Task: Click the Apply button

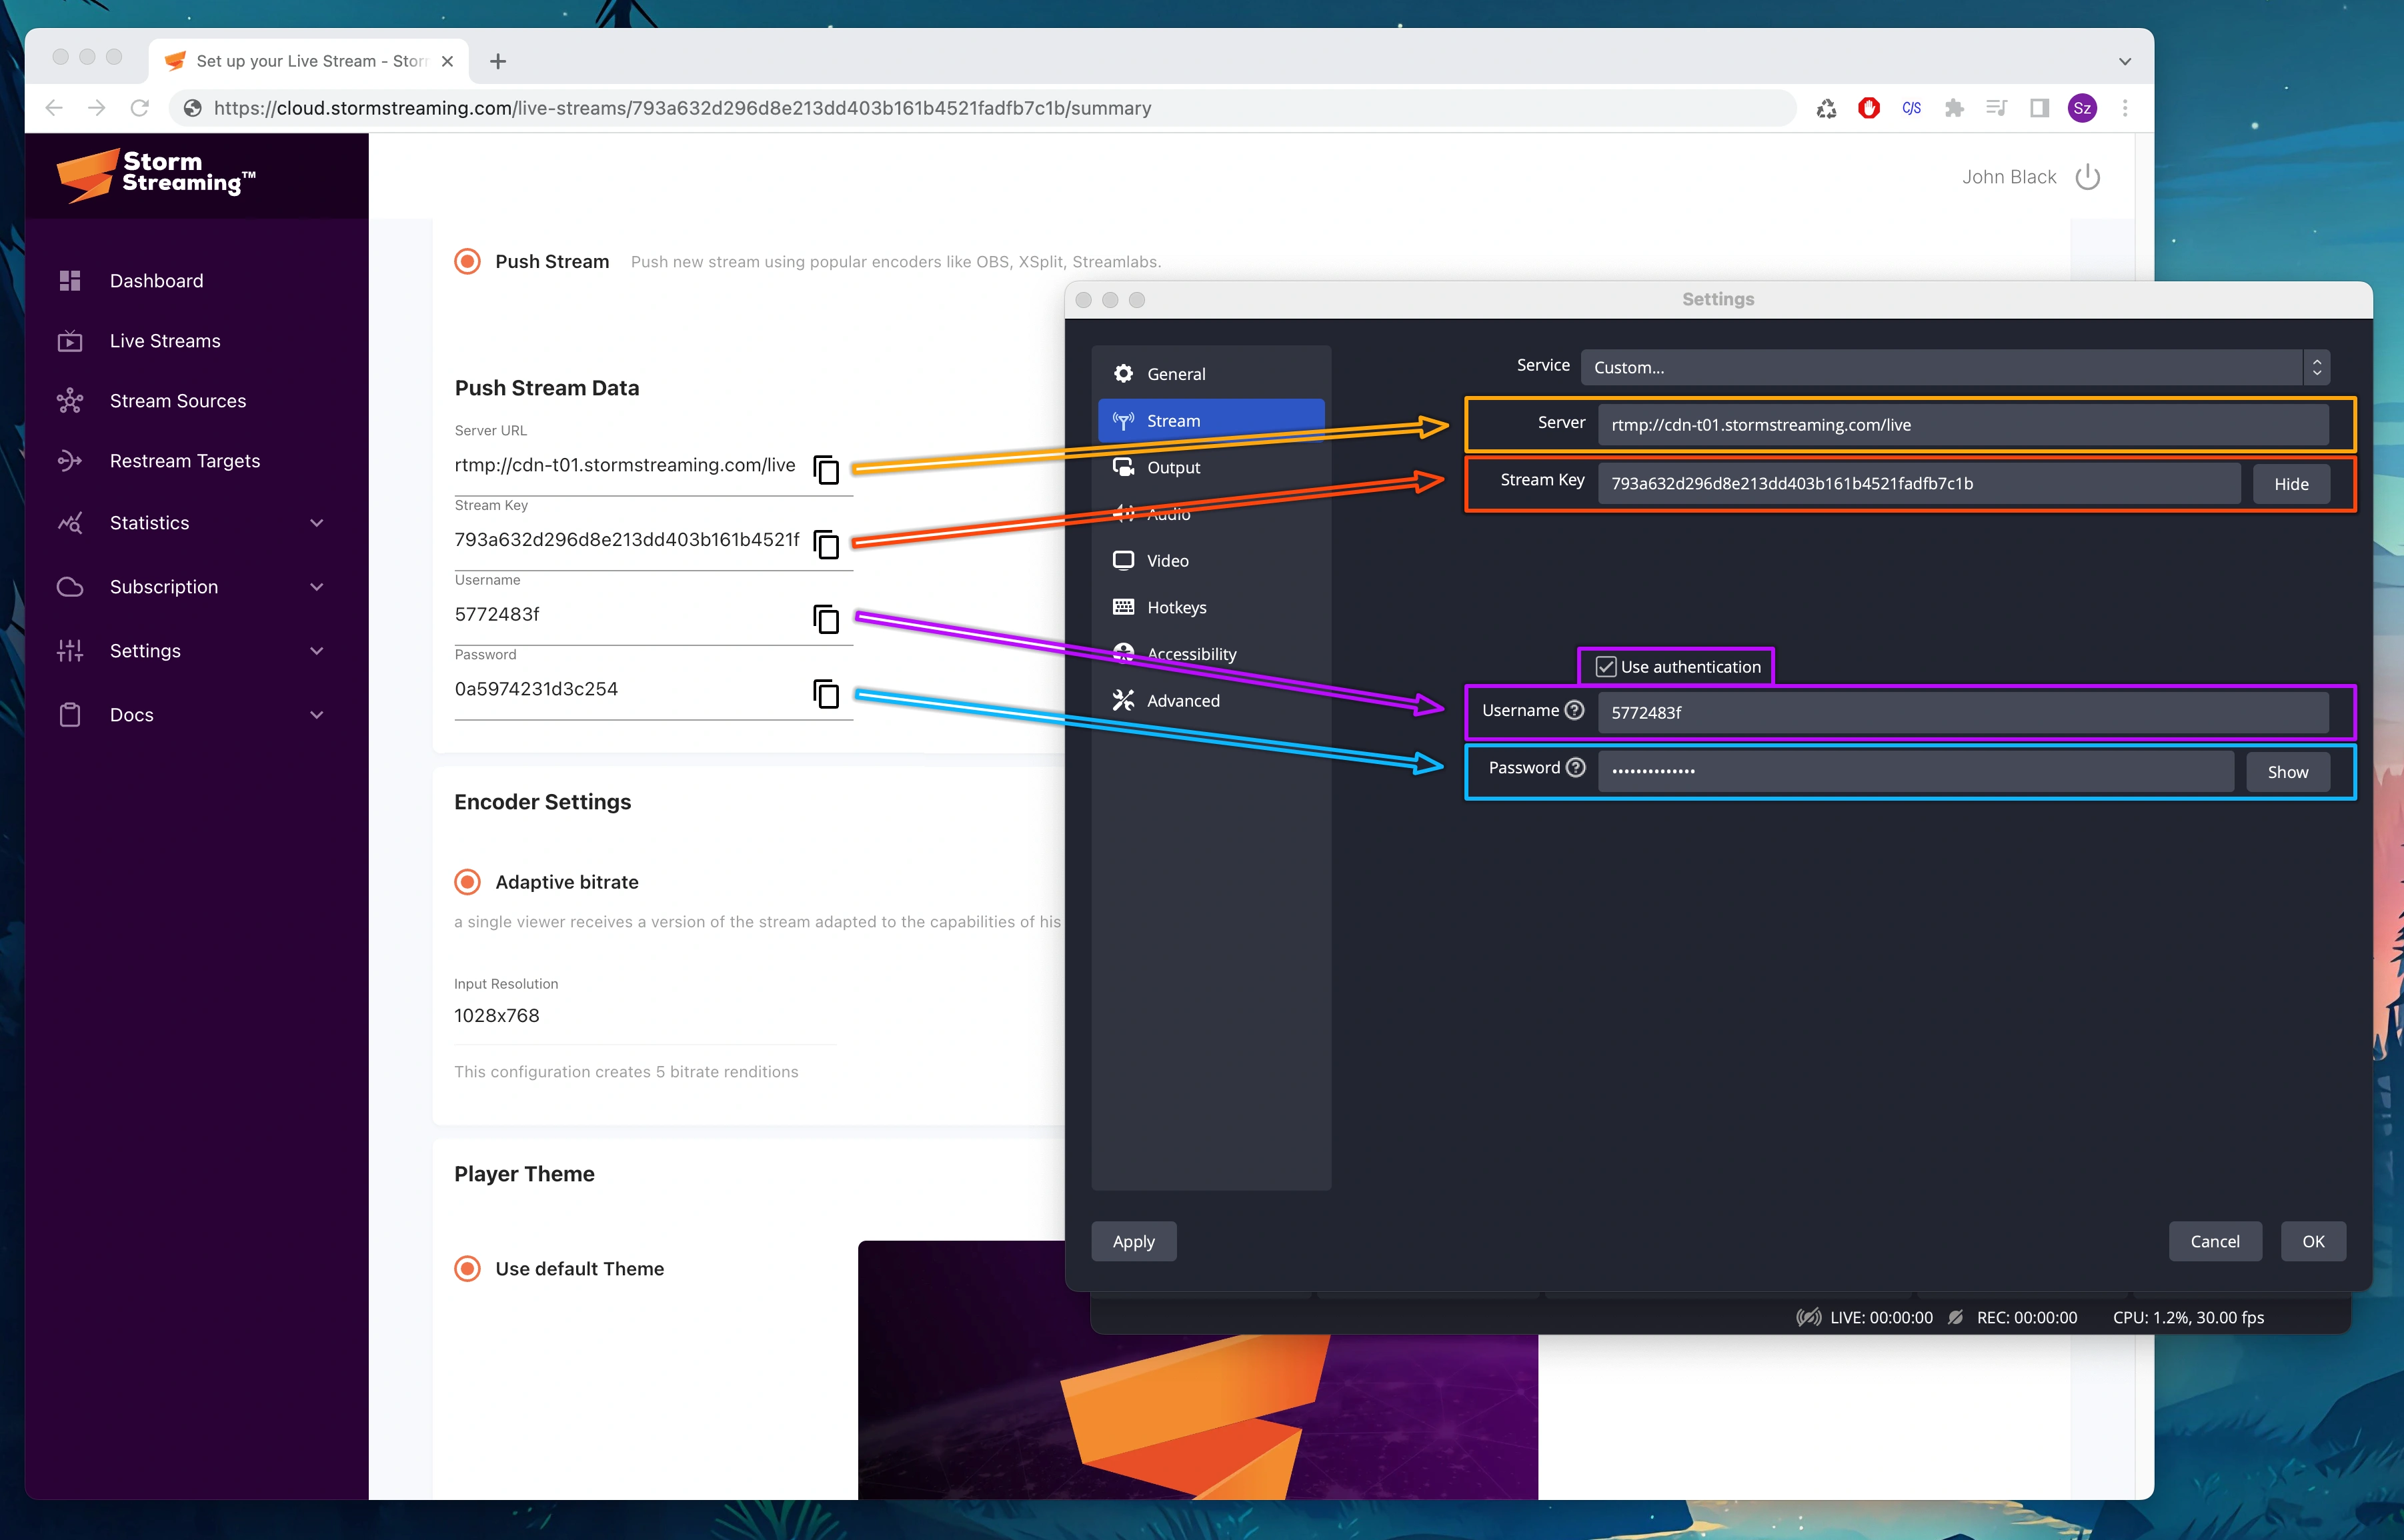Action: pyautogui.click(x=1133, y=1241)
